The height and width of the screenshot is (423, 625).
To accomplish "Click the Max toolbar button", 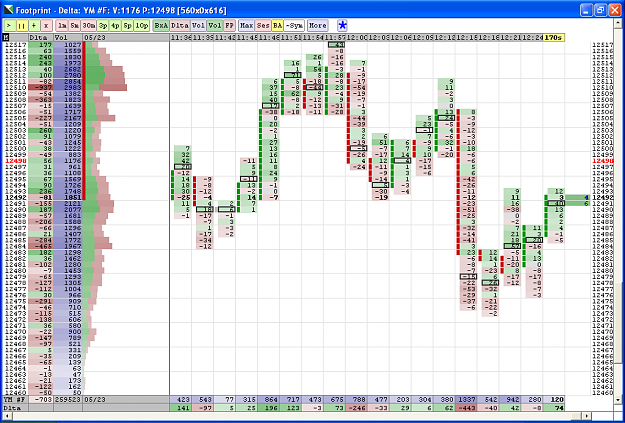I will [246, 26].
